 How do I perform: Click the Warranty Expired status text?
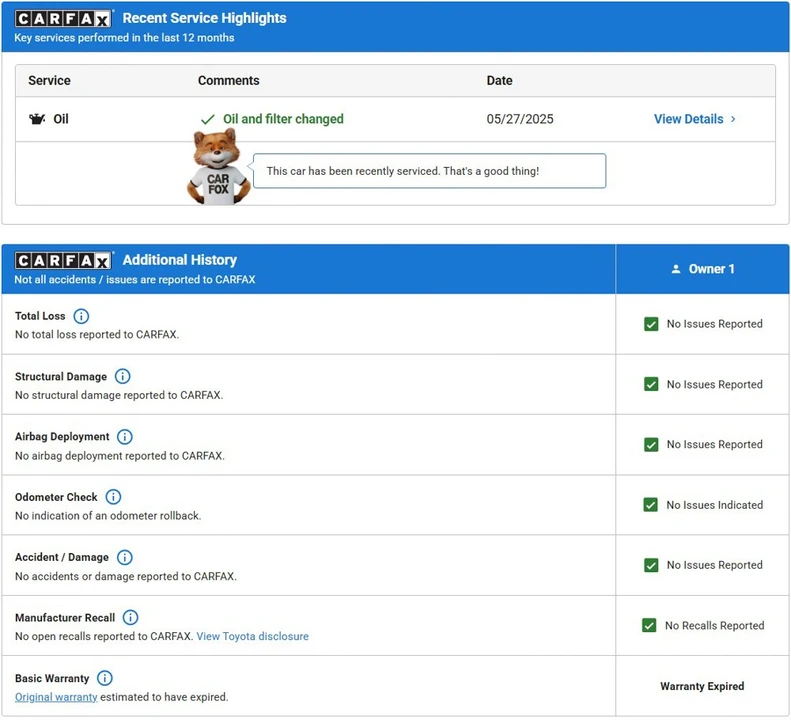[x=702, y=686]
